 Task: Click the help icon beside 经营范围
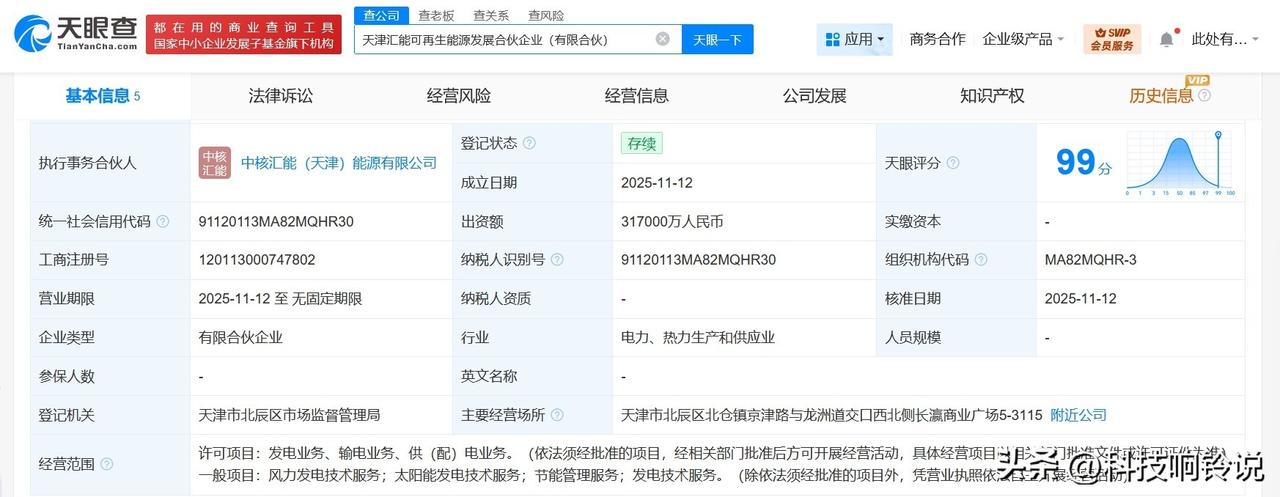pyautogui.click(x=107, y=464)
